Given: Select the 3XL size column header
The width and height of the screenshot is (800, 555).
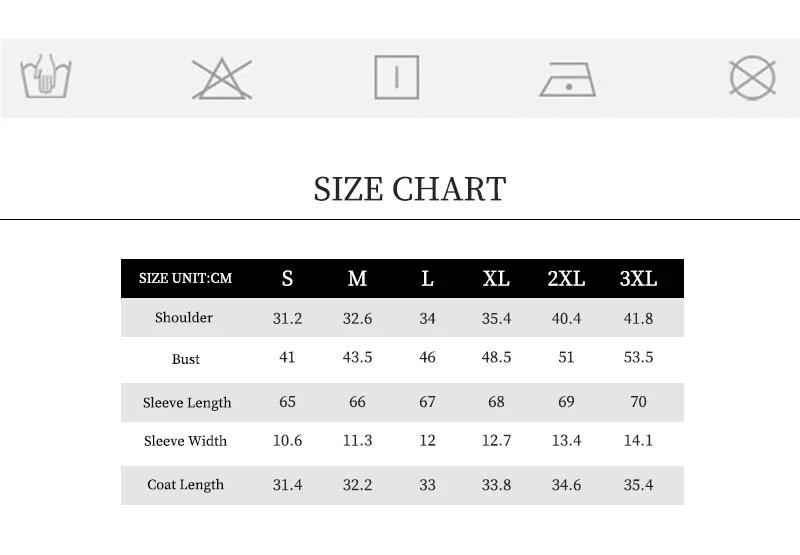Looking at the screenshot, I should [638, 279].
